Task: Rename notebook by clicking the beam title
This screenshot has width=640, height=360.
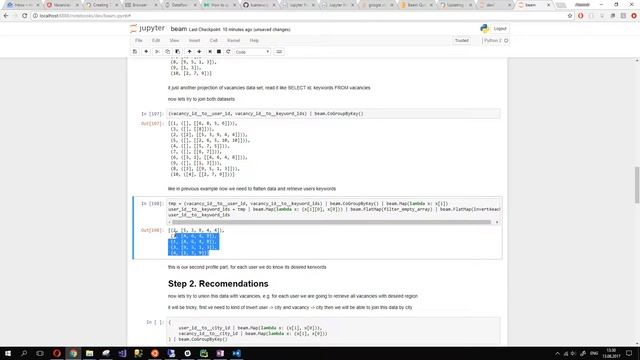Action: [179, 29]
